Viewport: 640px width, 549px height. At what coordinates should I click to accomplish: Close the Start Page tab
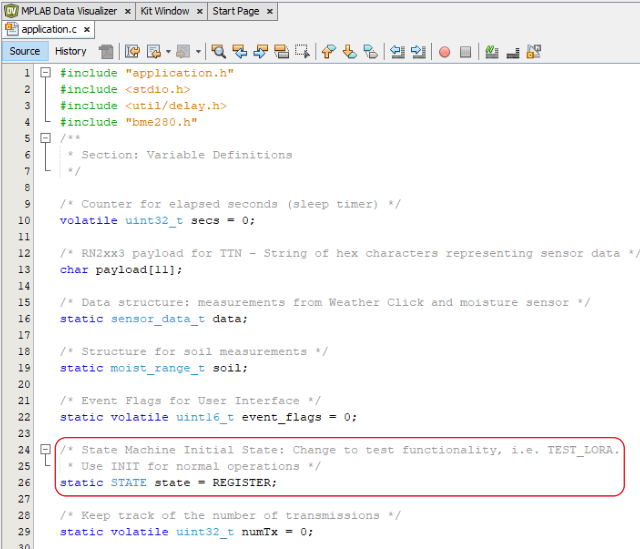270,11
